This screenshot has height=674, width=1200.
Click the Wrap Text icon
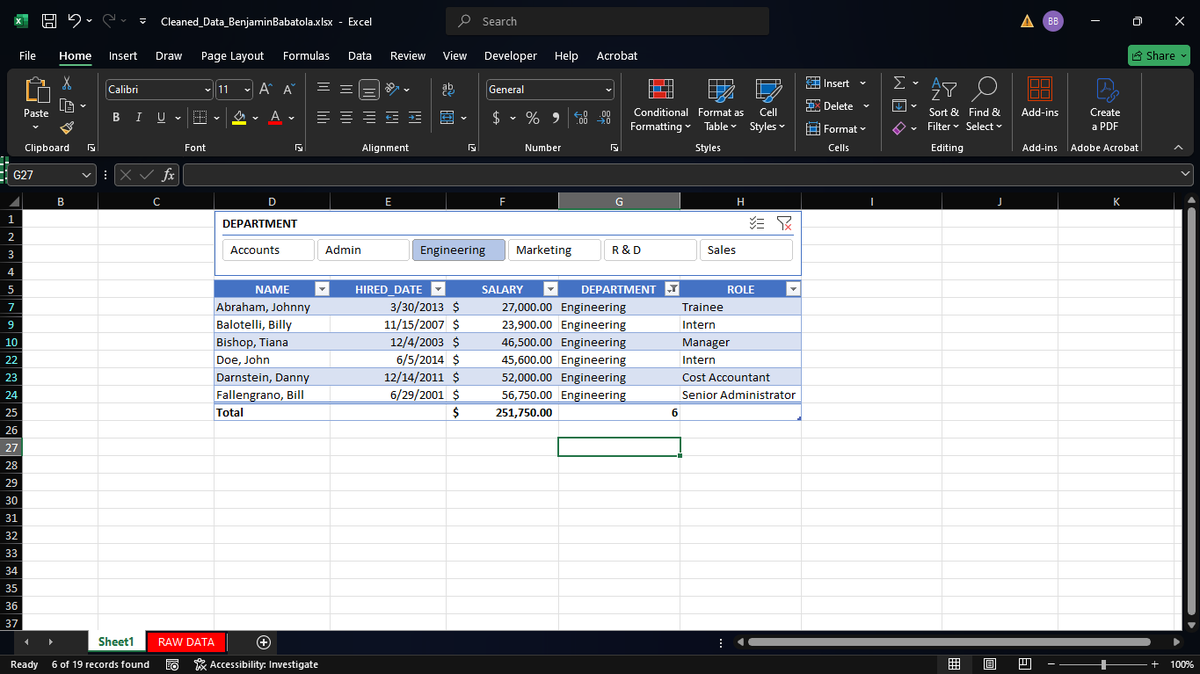pyautogui.click(x=446, y=89)
